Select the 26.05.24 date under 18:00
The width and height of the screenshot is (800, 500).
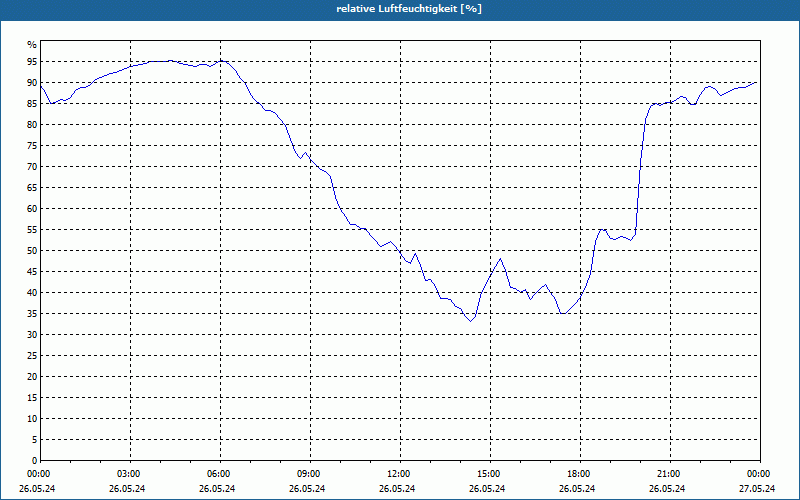578,489
